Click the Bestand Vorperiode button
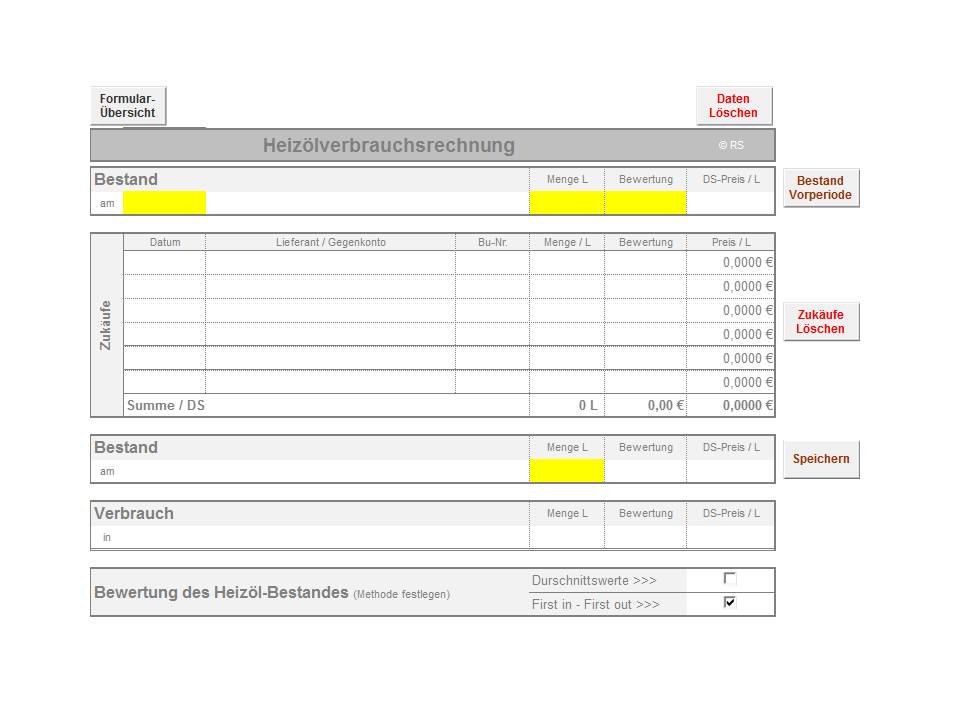Viewport: 960px width, 720px height. tap(820, 188)
